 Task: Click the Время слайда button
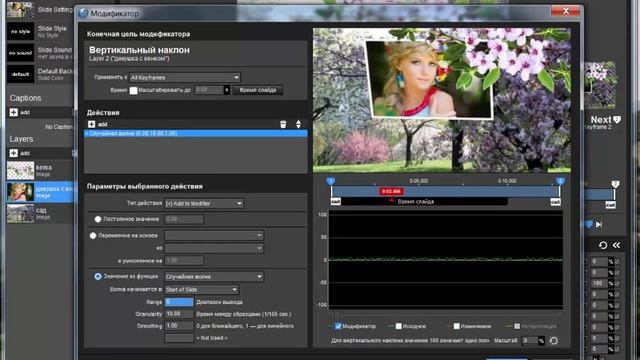pos(258,90)
